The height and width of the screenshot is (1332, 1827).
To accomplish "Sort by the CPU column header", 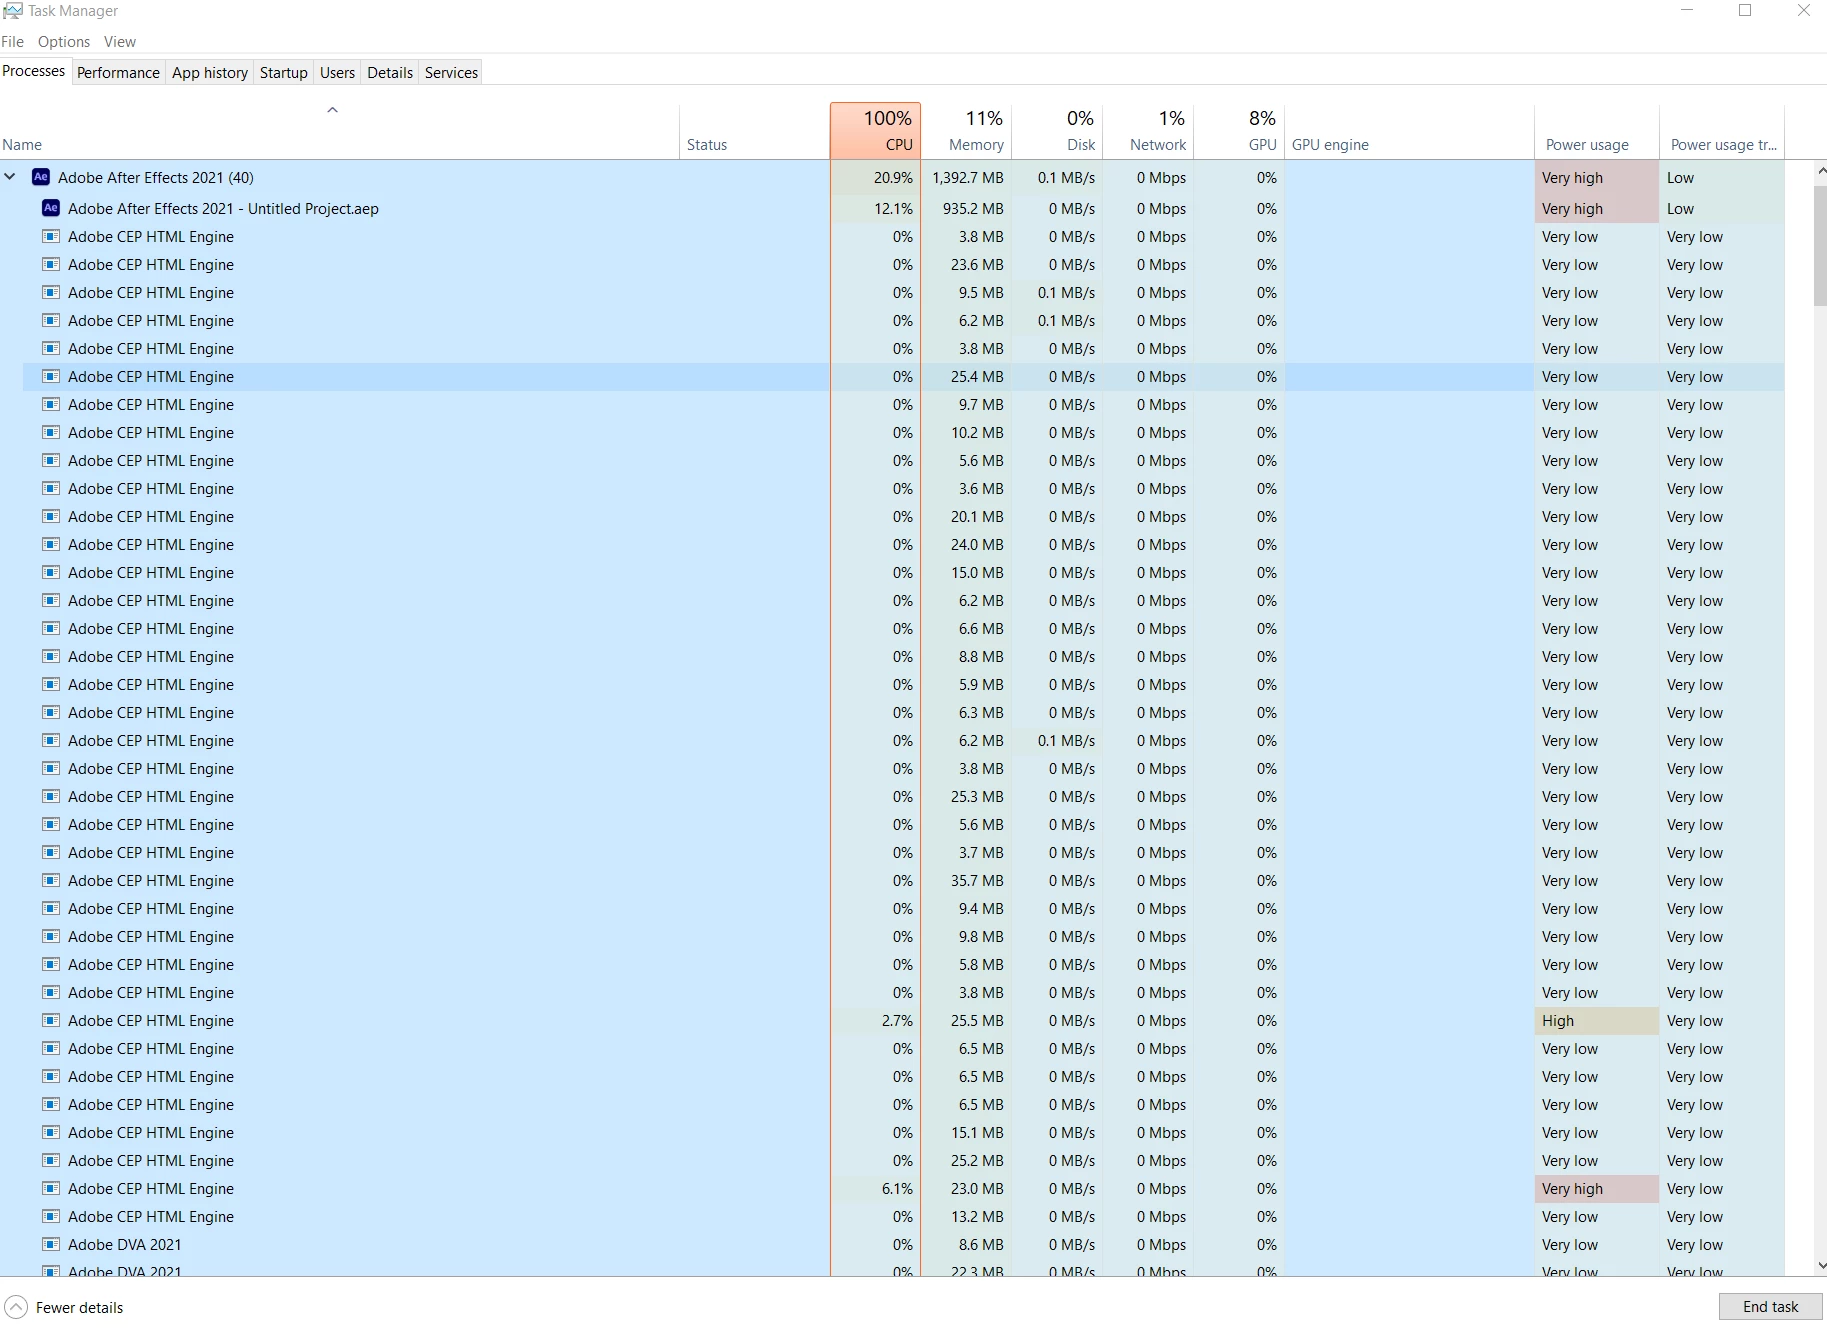I will [875, 131].
